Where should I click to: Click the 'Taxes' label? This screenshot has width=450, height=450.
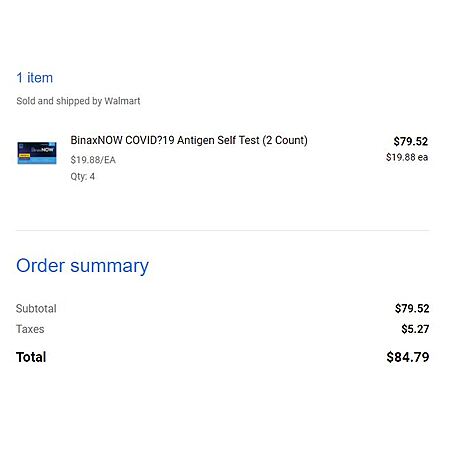click(30, 329)
